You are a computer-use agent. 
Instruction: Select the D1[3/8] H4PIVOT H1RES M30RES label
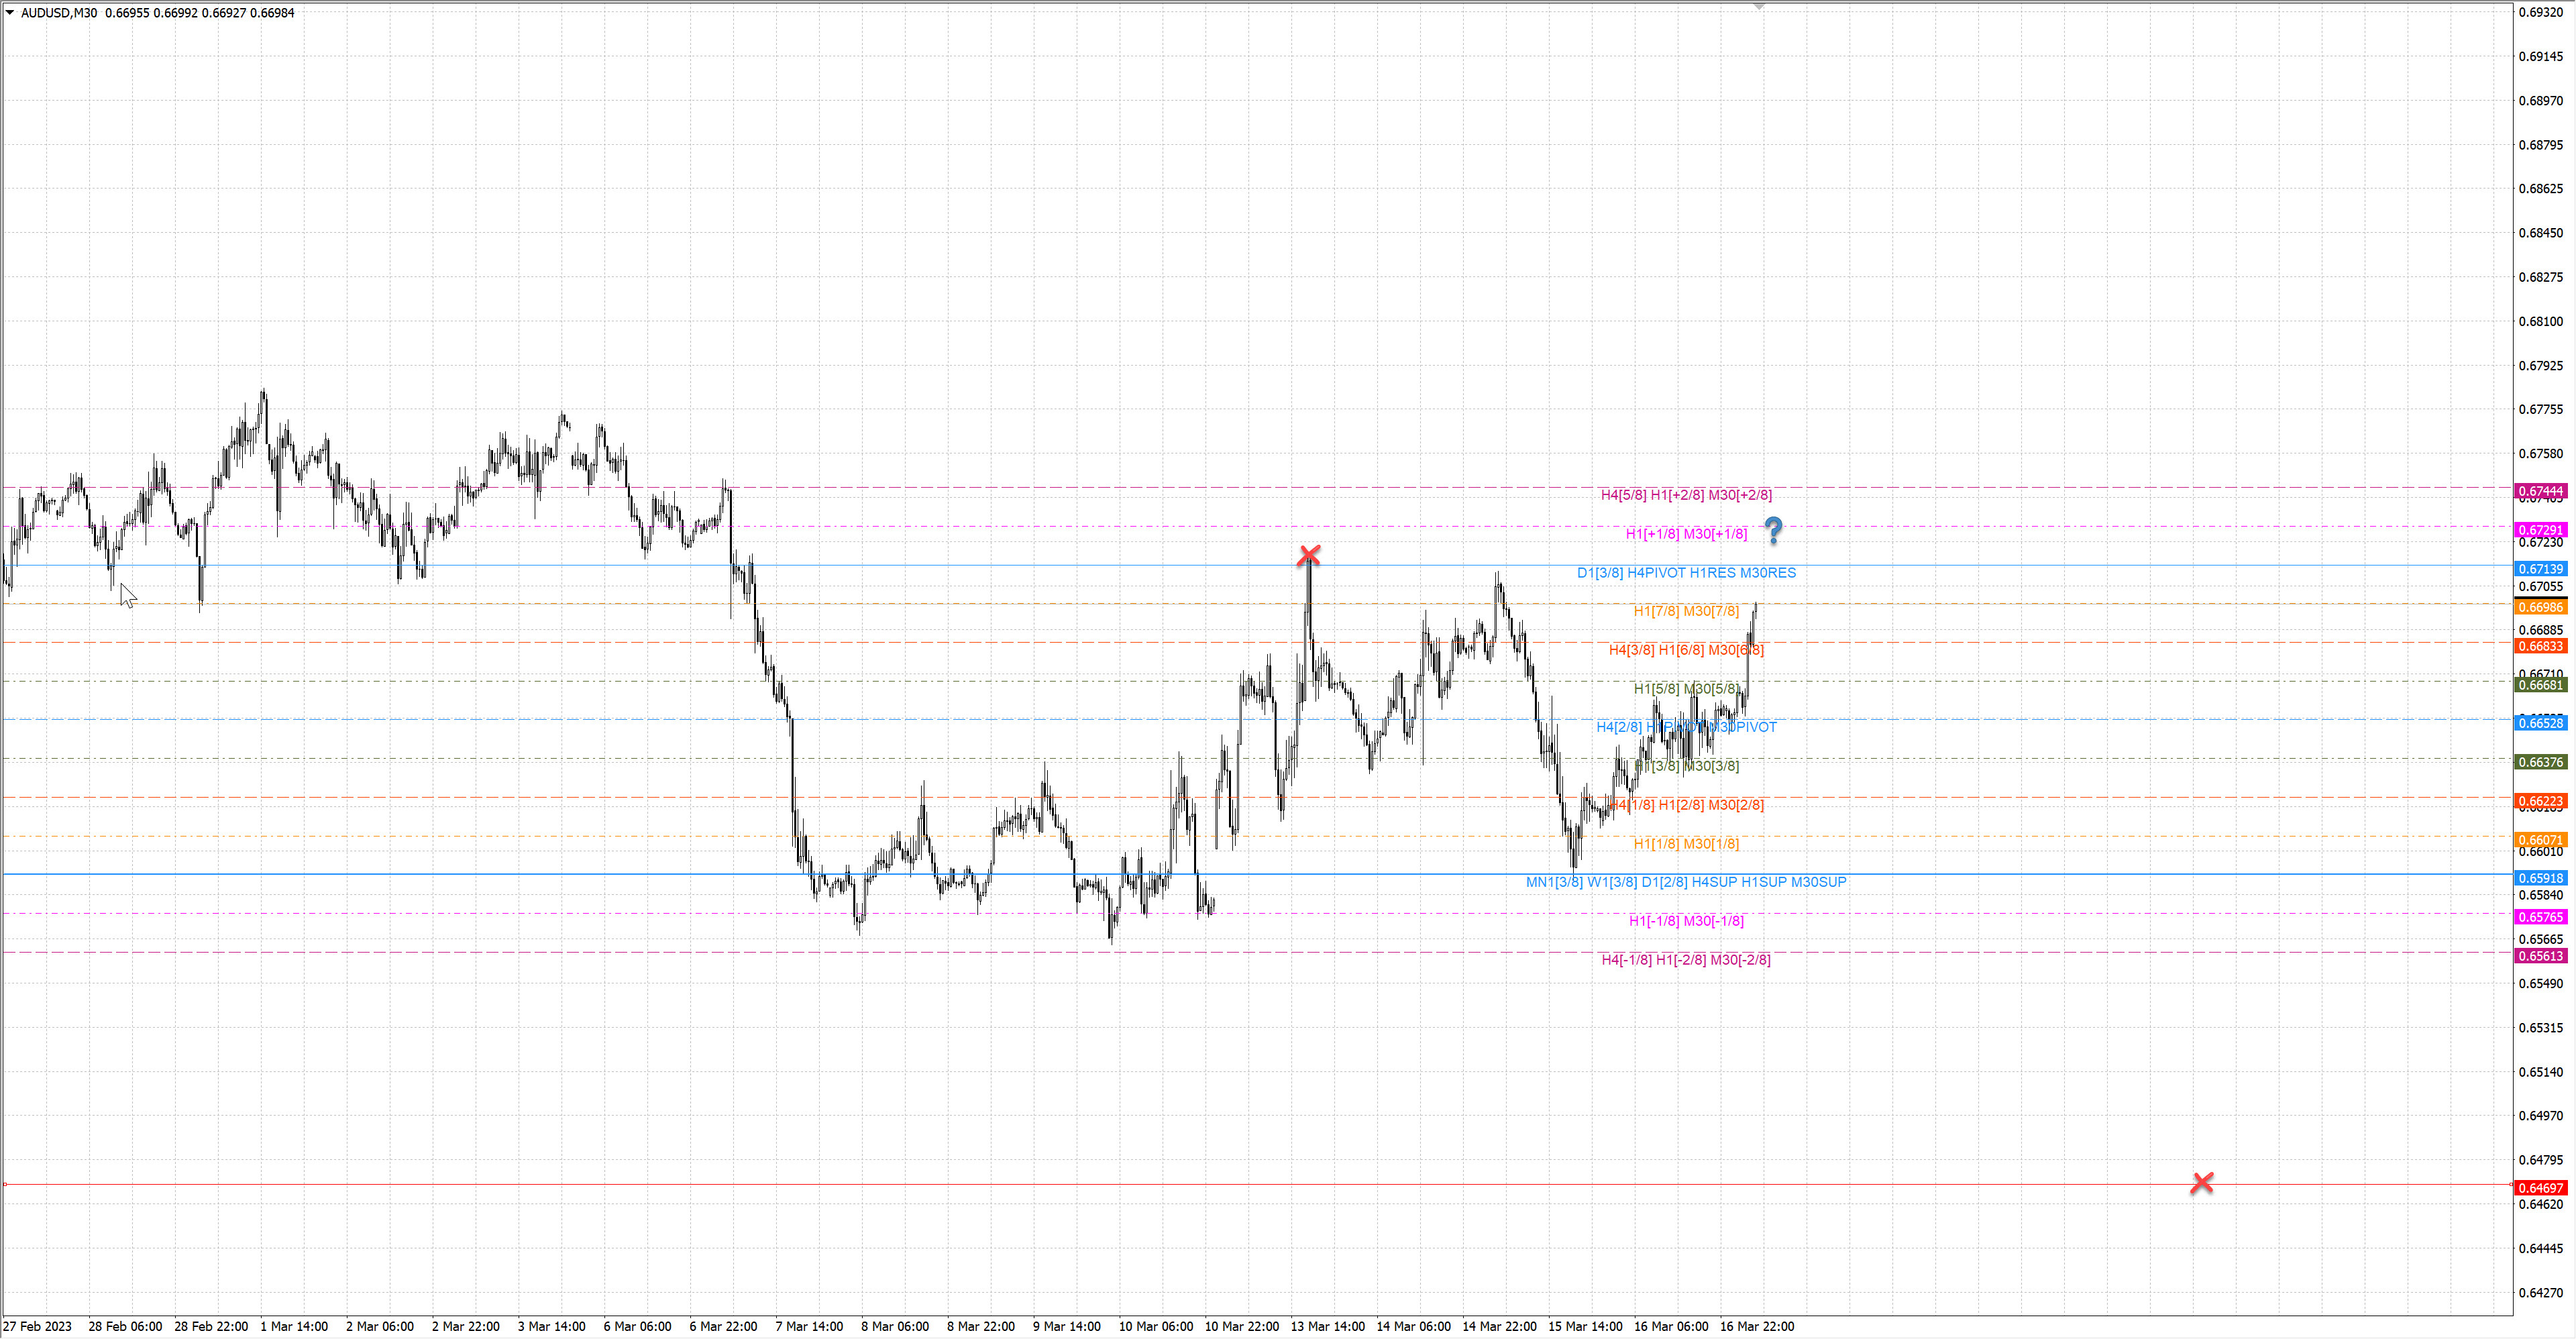coord(1686,573)
